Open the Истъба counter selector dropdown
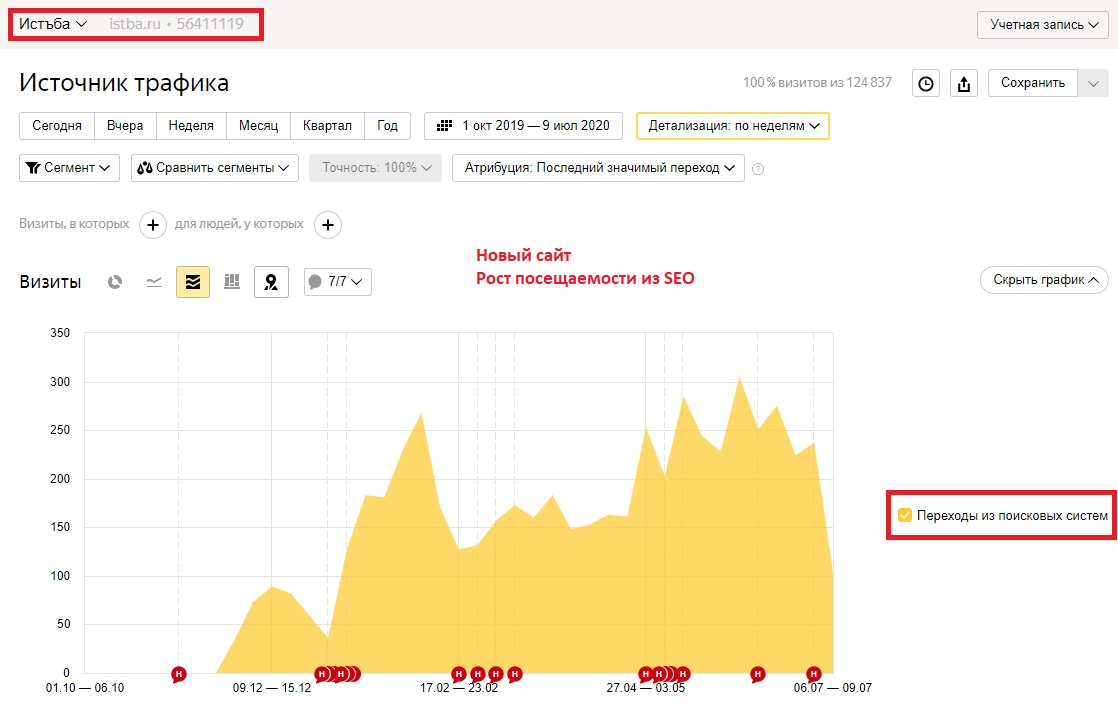 pos(53,24)
